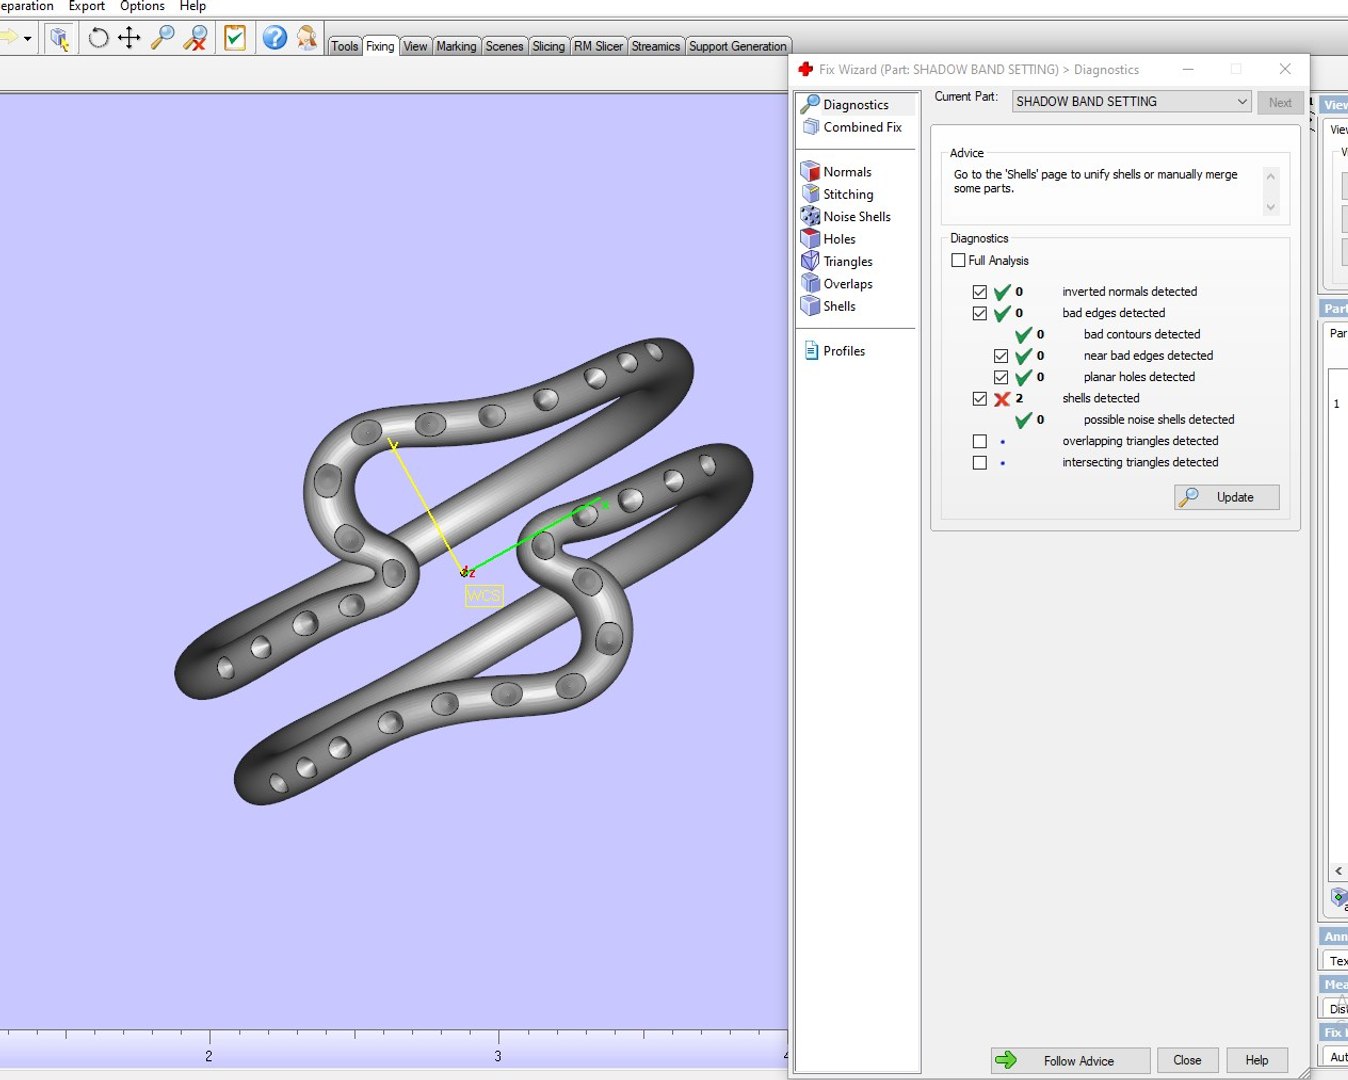Open the support agent icon
Image resolution: width=1348 pixels, height=1080 pixels.
pyautogui.click(x=307, y=39)
